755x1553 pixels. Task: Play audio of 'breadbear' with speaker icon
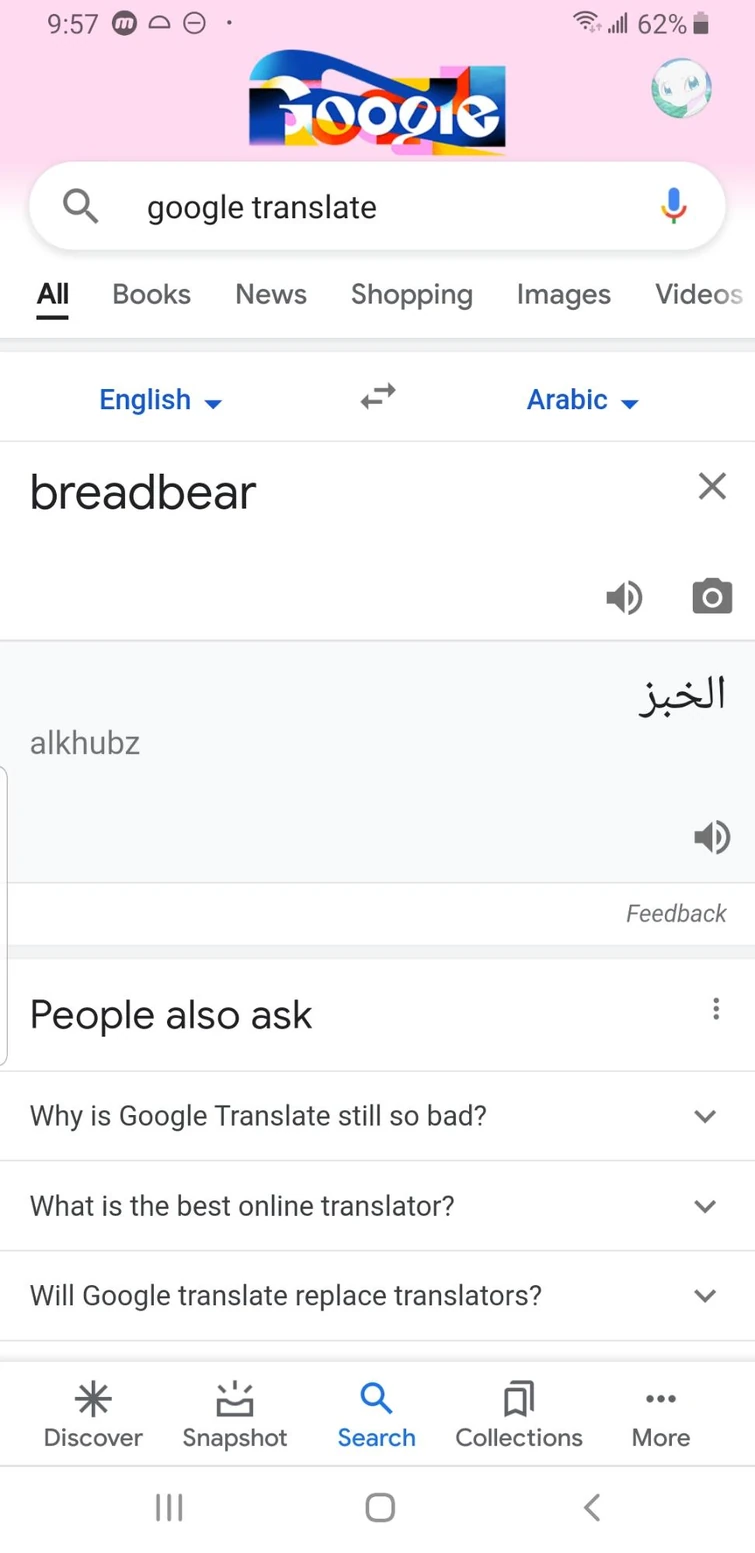pos(625,597)
